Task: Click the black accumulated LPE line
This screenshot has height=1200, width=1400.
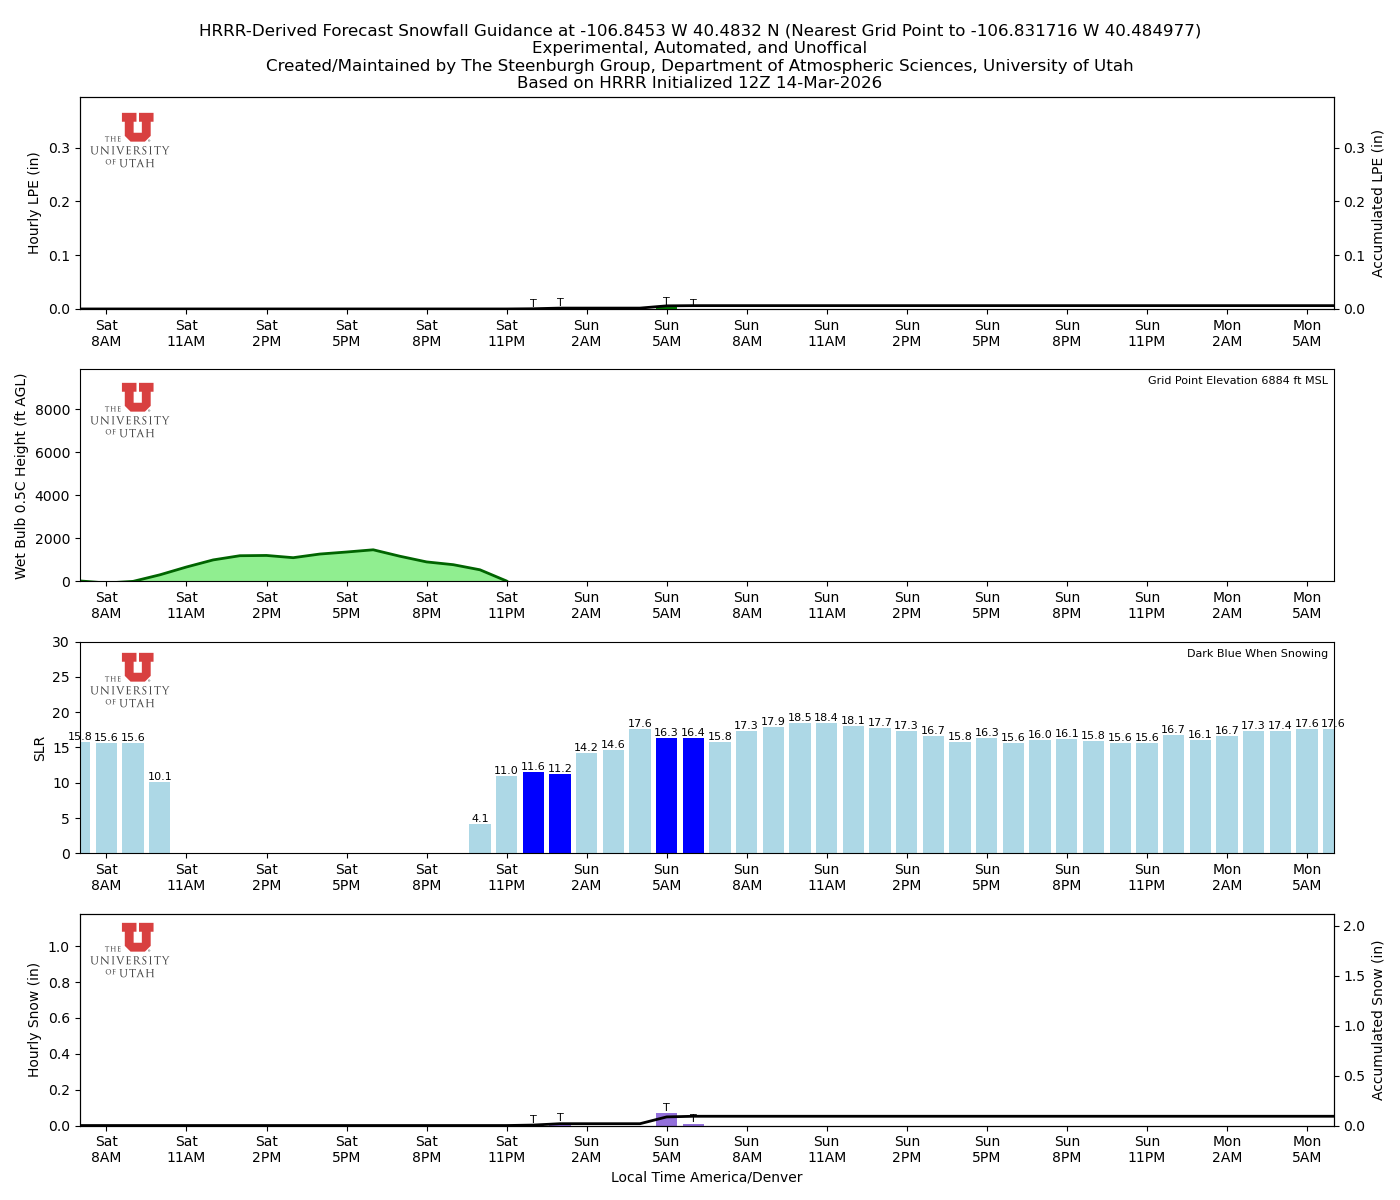Action: [x=1000, y=305]
